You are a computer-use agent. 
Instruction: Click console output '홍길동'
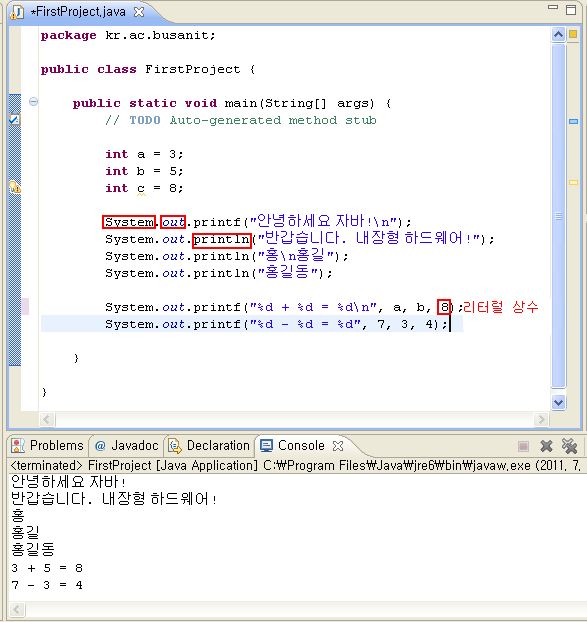(33, 549)
